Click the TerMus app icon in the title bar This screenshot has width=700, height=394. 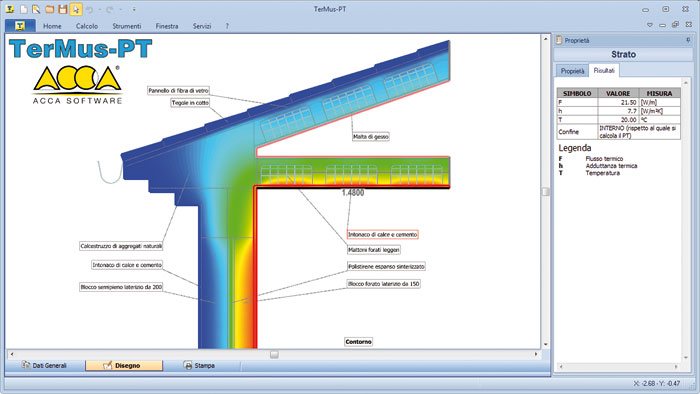click(x=10, y=9)
